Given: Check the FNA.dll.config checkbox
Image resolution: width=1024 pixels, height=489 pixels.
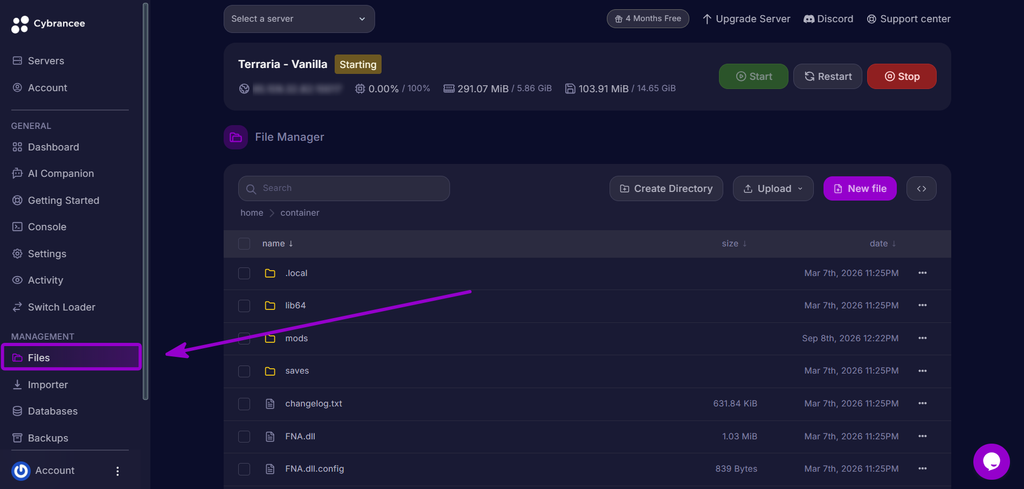Looking at the screenshot, I should point(244,469).
